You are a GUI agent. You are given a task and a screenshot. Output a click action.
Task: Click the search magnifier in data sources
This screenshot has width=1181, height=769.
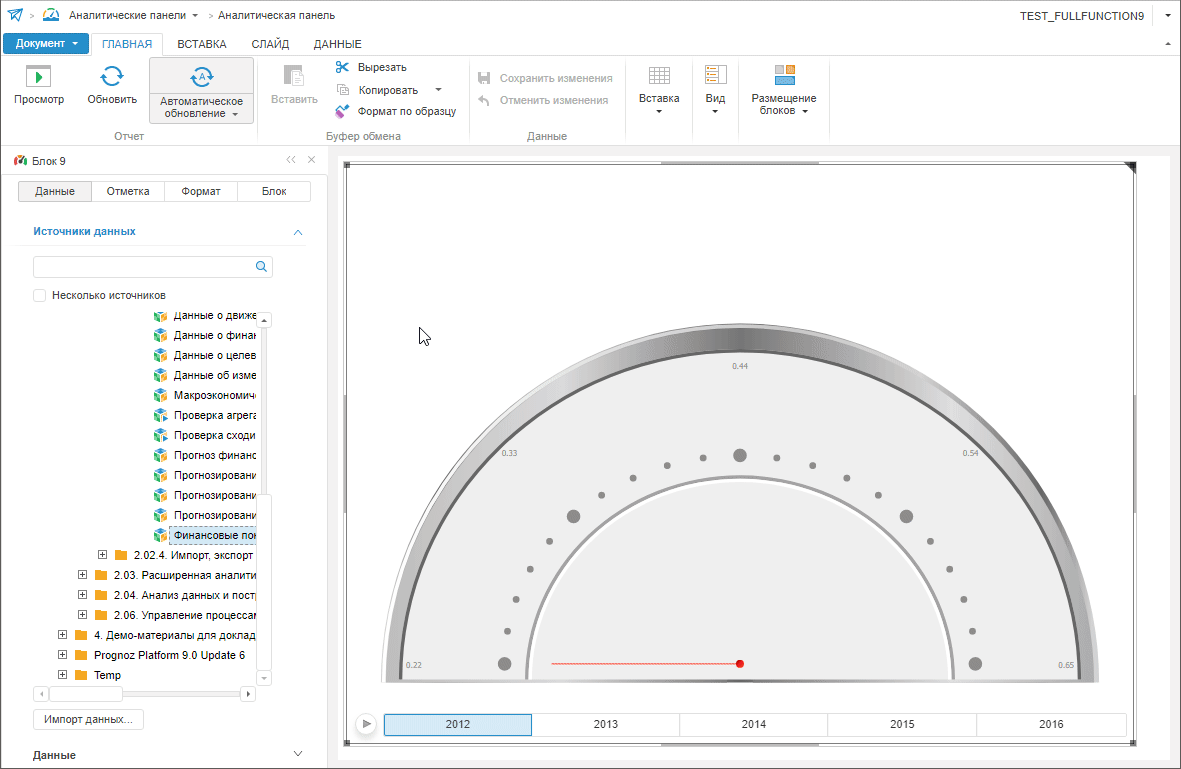[x=262, y=267]
